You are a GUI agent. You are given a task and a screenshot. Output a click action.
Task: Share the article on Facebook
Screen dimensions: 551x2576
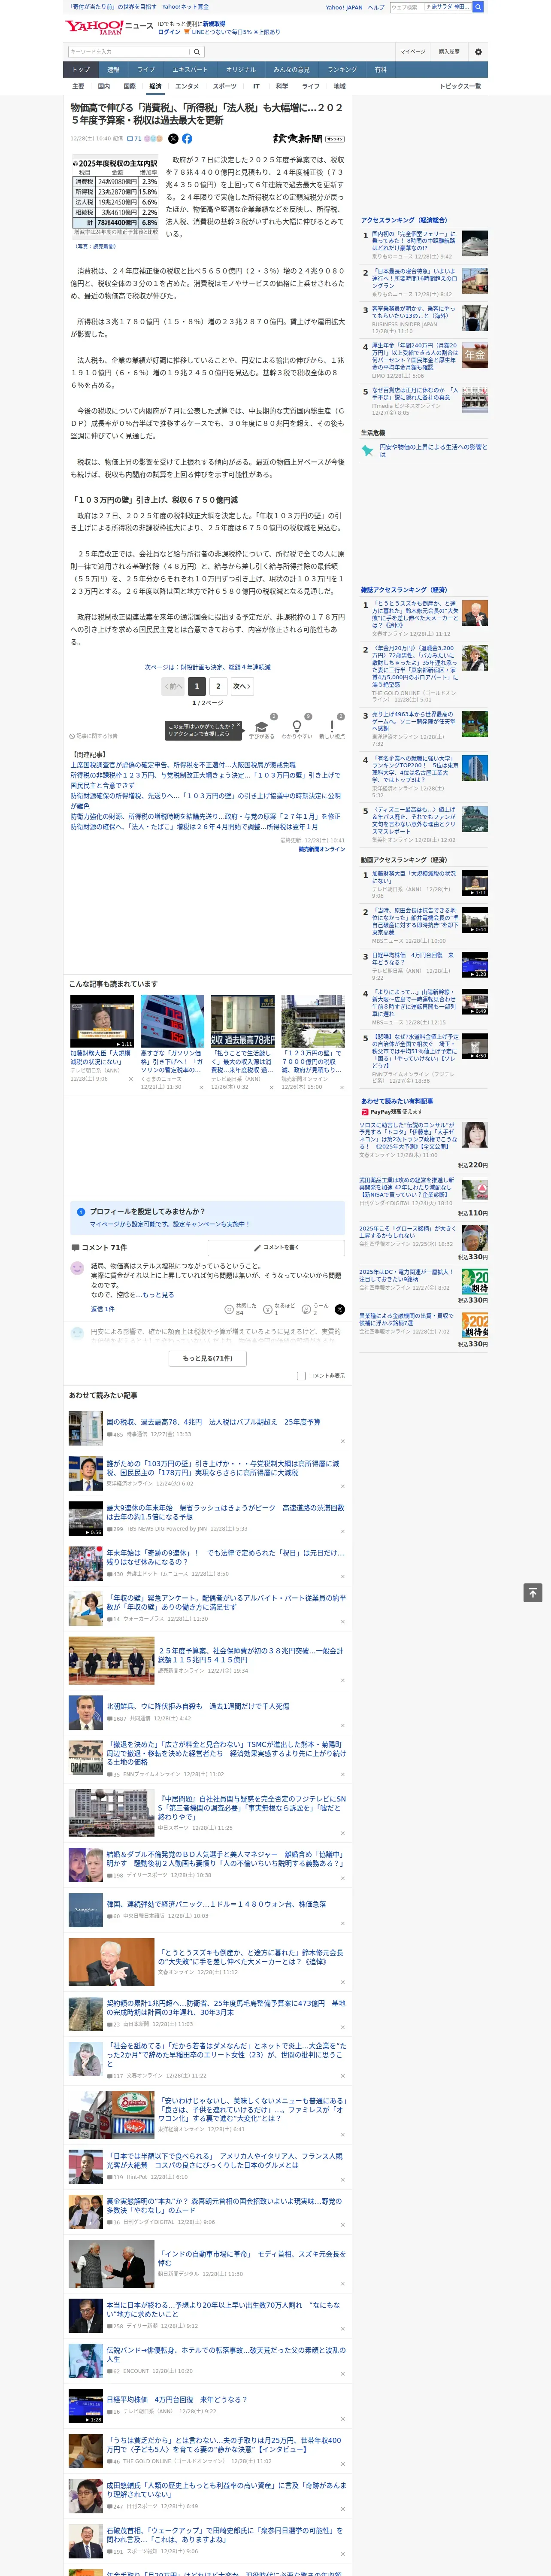tap(187, 139)
